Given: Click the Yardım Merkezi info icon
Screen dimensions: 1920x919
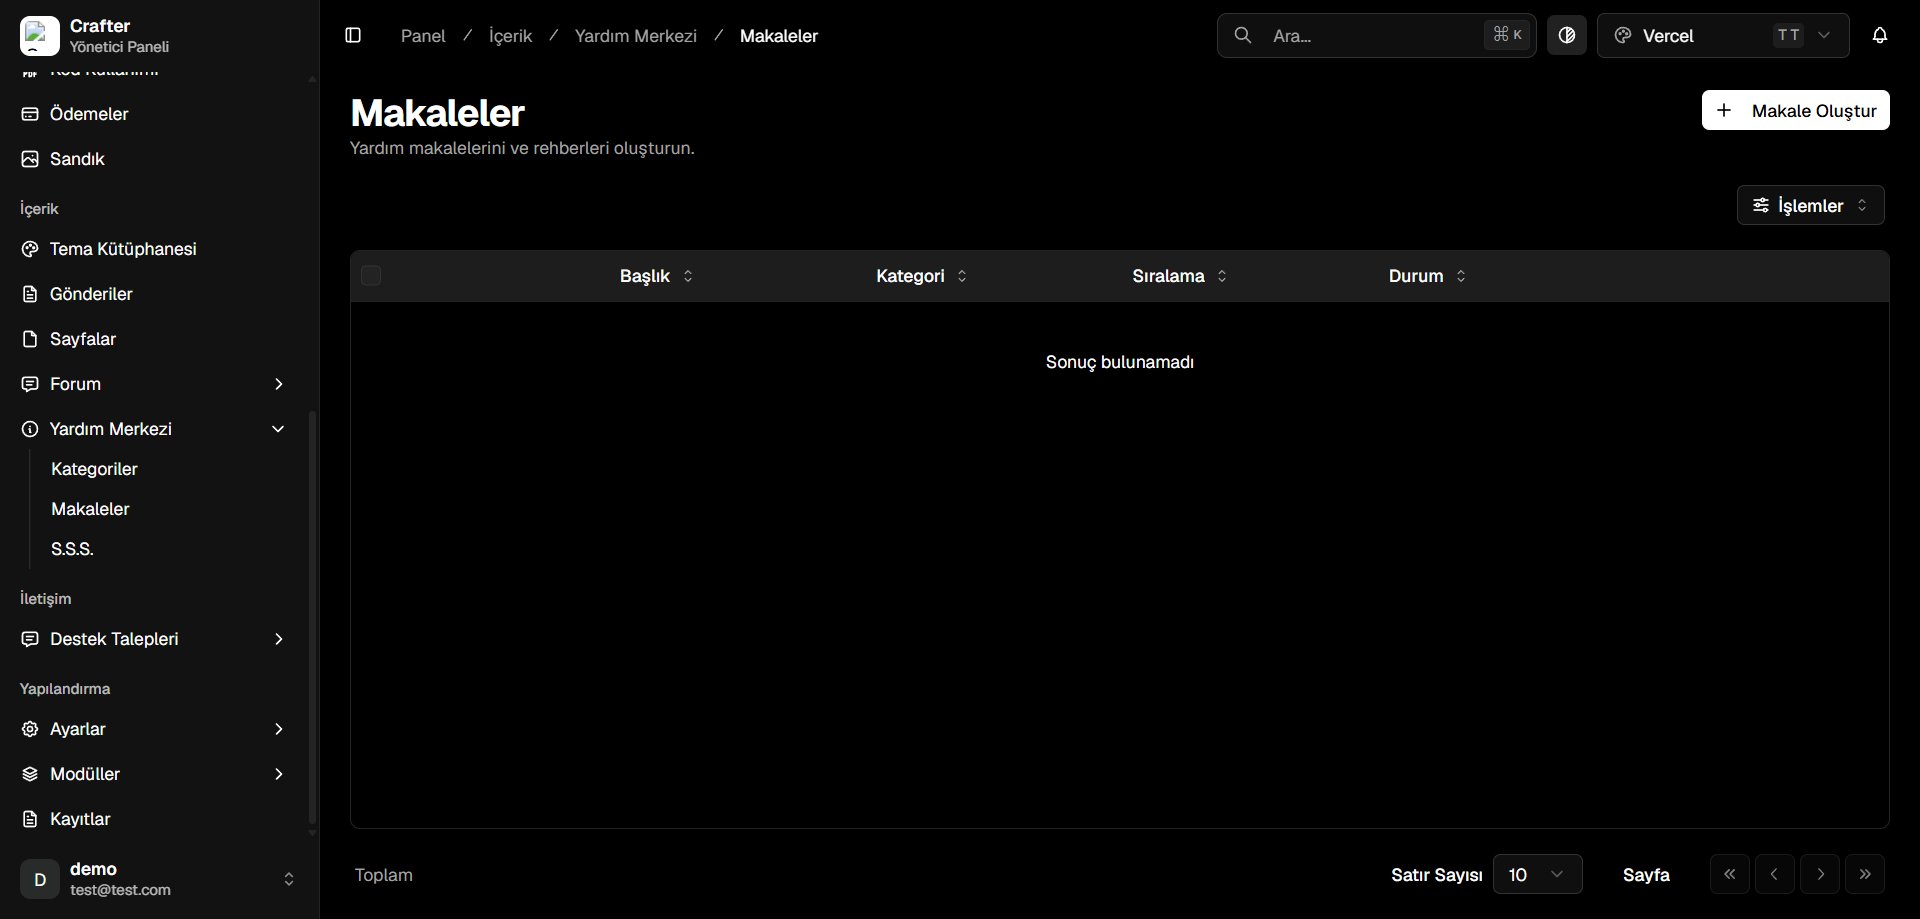Looking at the screenshot, I should click(30, 429).
